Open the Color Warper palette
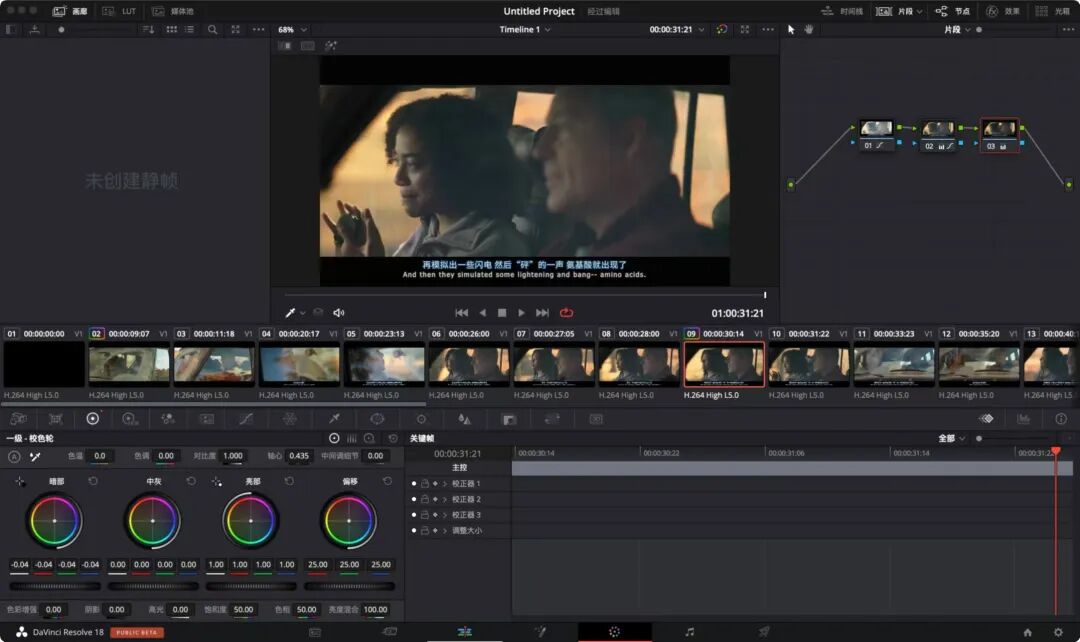The width and height of the screenshot is (1080, 642). point(290,419)
